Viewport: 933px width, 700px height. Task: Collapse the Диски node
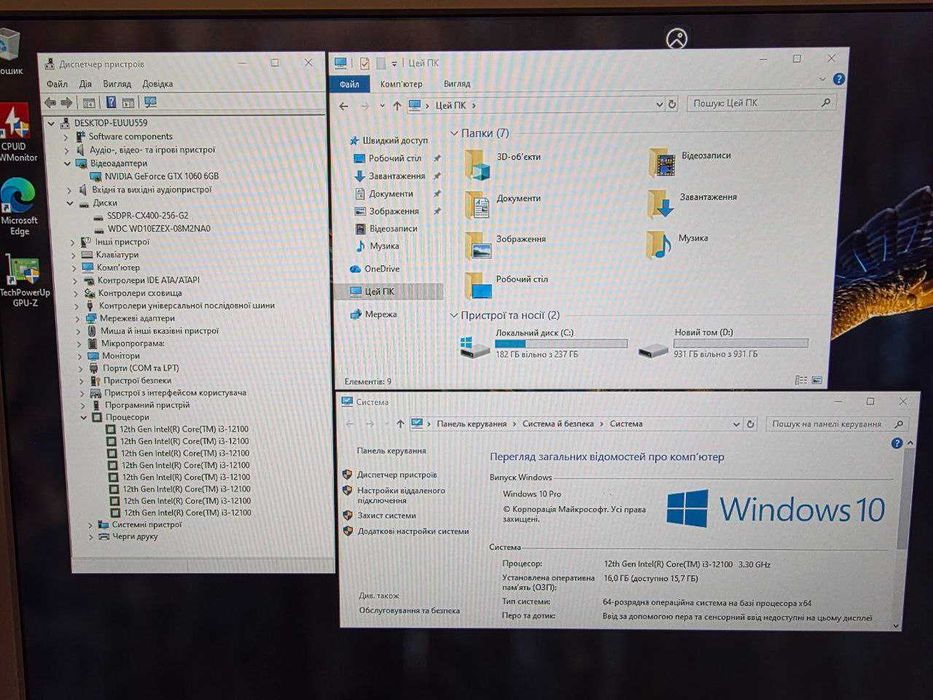click(x=70, y=203)
